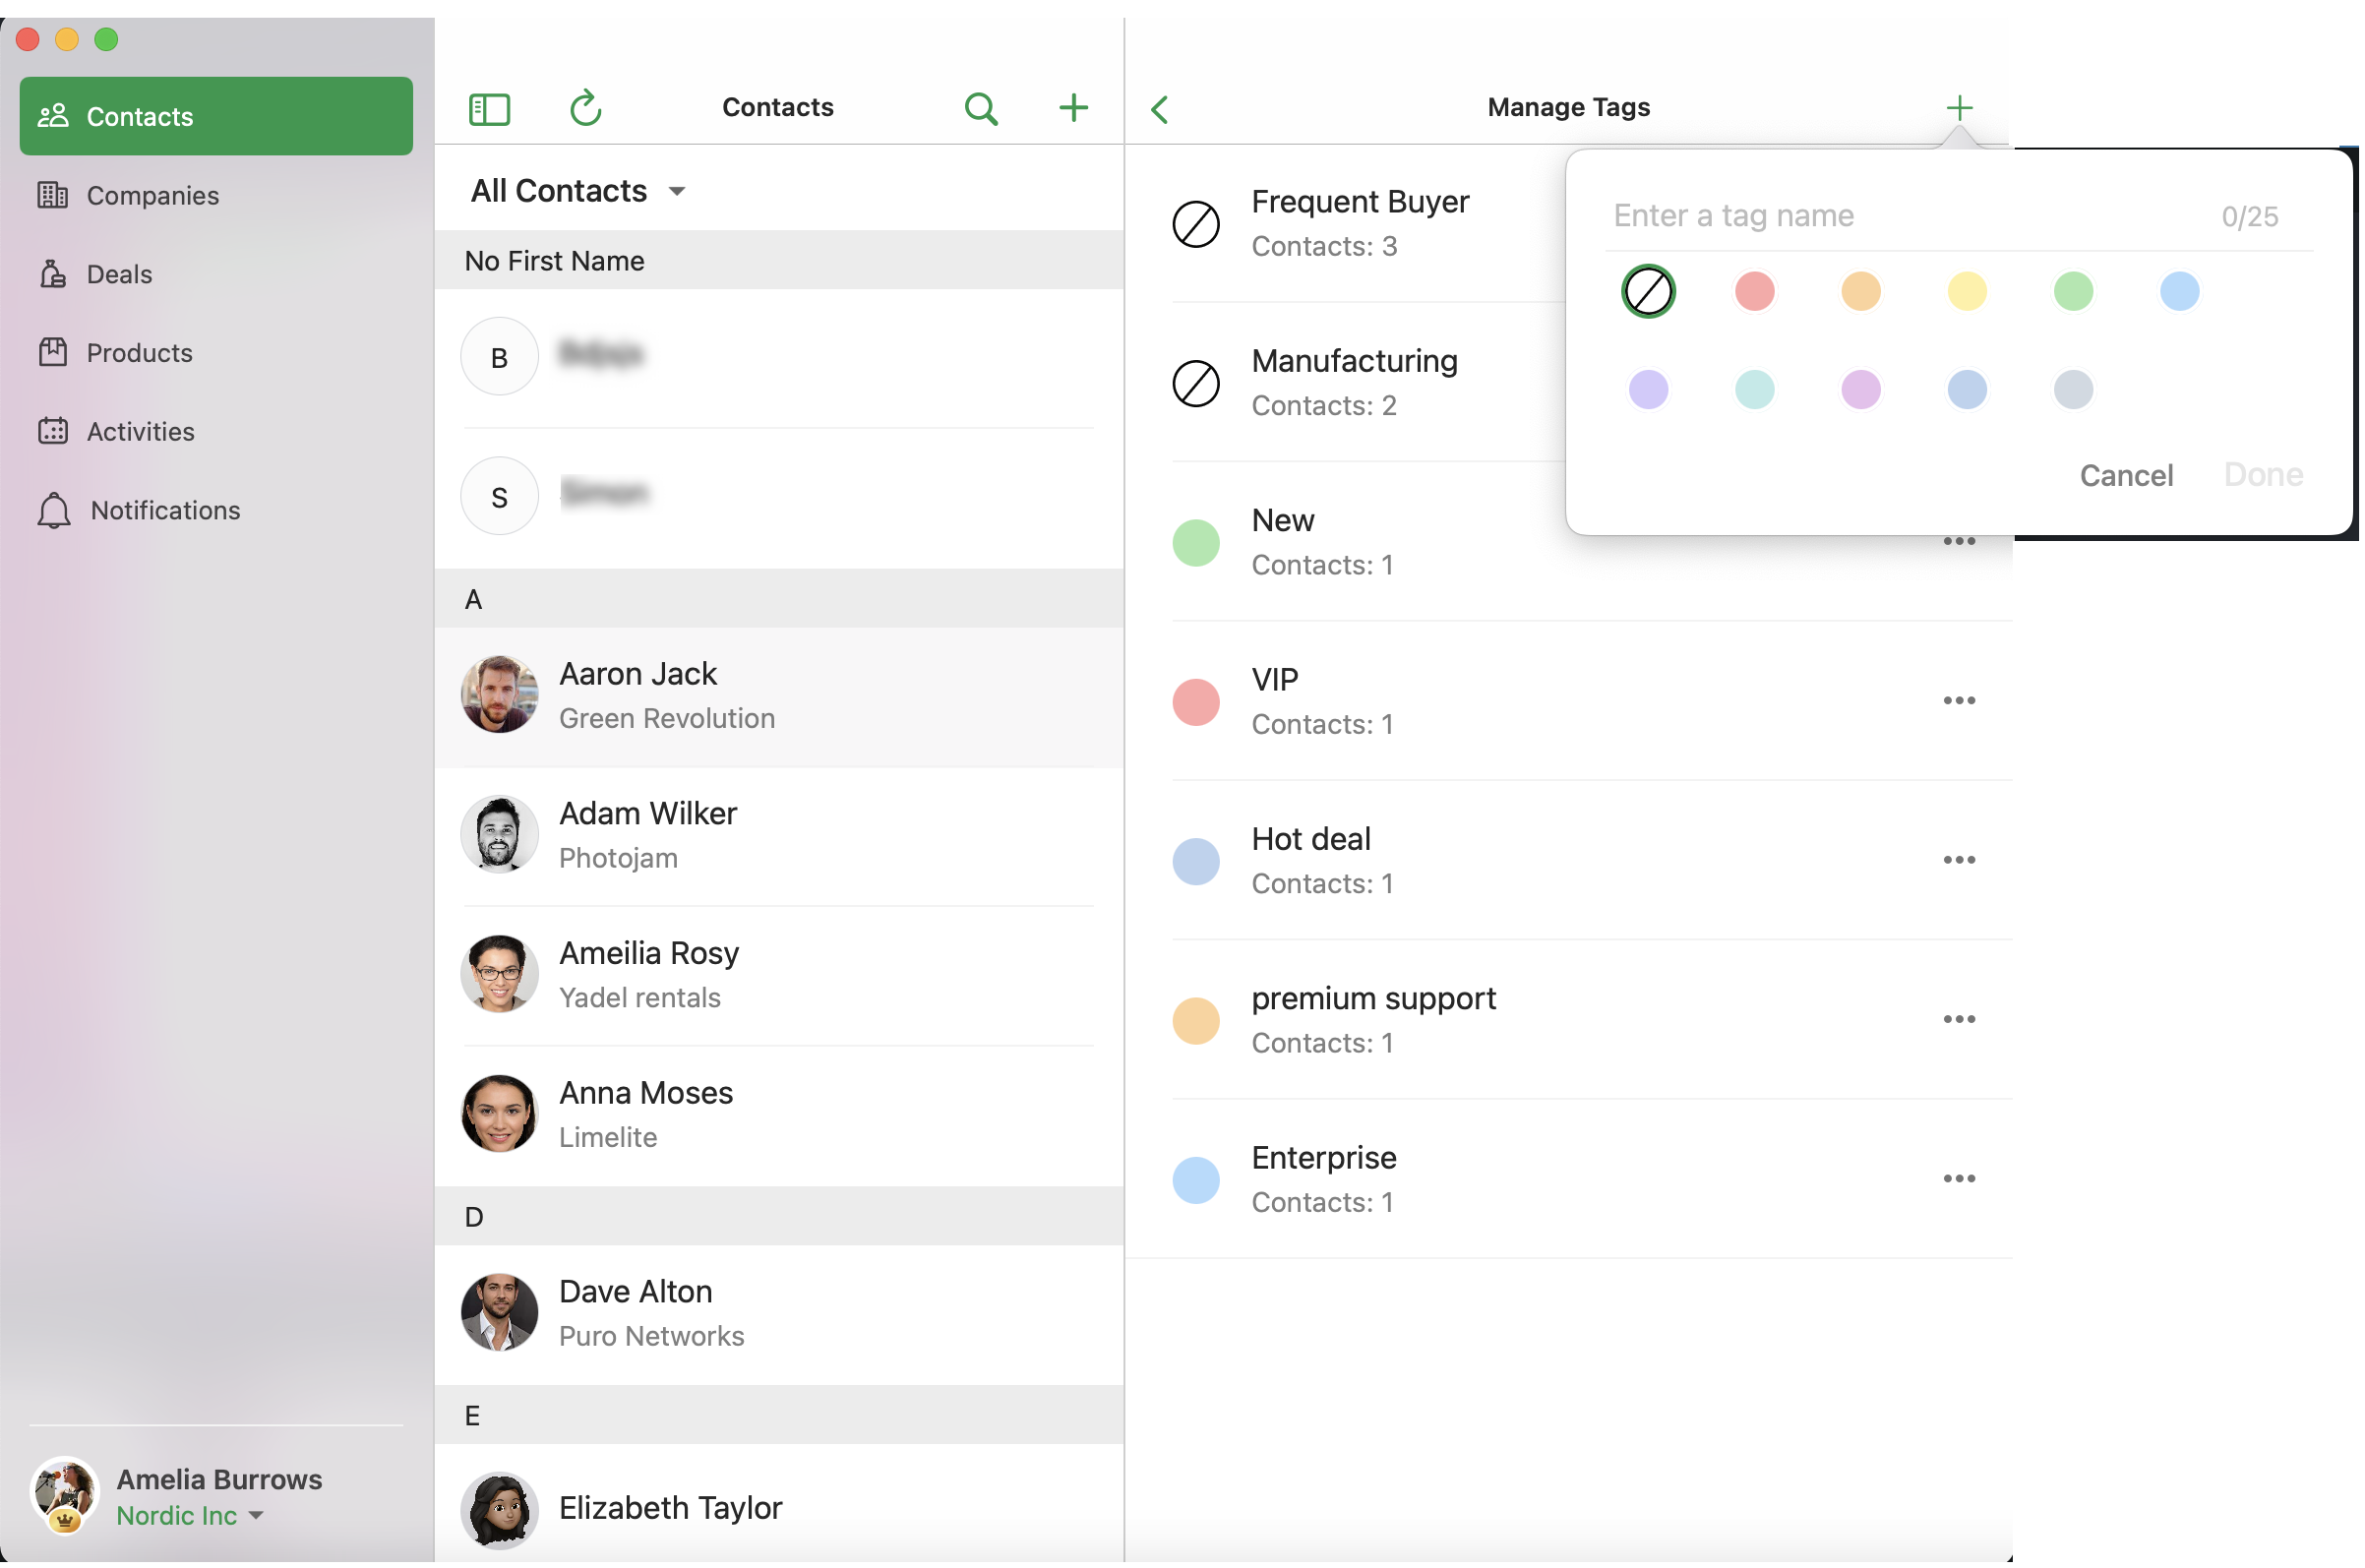2365x1568 pixels.
Task: Open Companies in the sidebar
Action: pos(152,195)
